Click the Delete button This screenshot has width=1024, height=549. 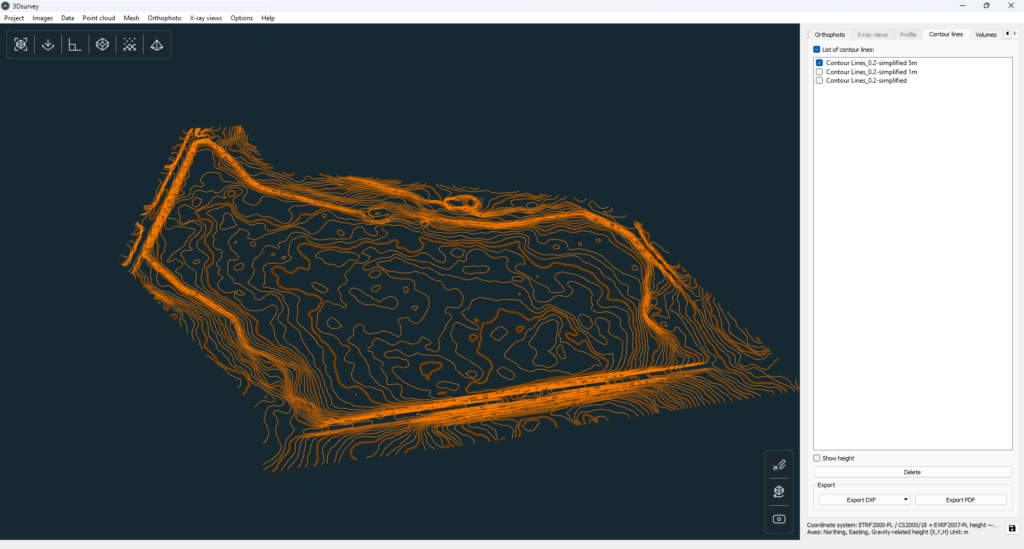[x=912, y=472]
